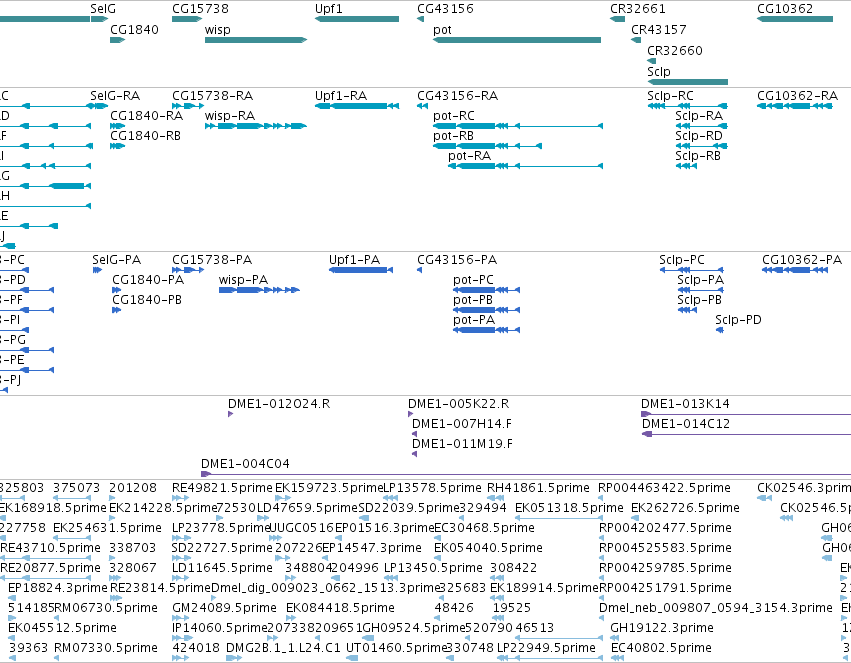Click the CG1840-RA transcript label
851x663 pixels.
tap(147, 116)
